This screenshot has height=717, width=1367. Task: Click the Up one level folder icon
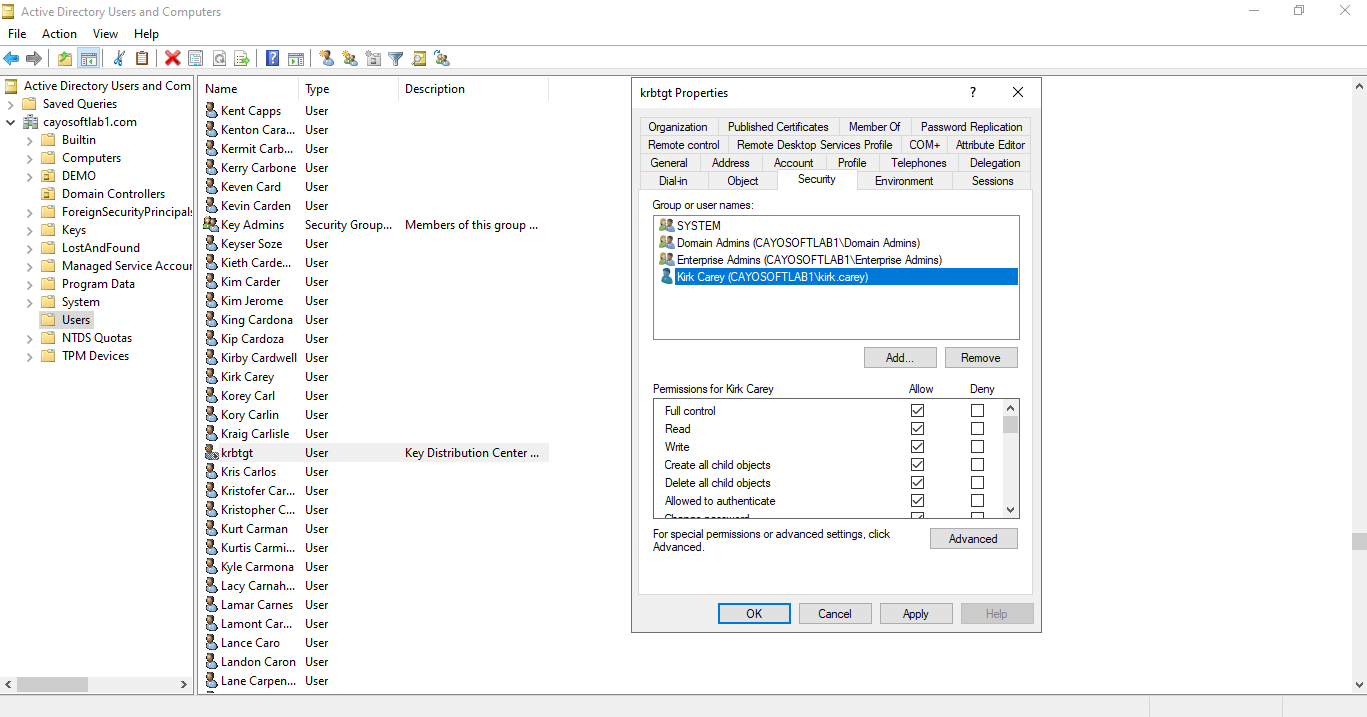65,59
